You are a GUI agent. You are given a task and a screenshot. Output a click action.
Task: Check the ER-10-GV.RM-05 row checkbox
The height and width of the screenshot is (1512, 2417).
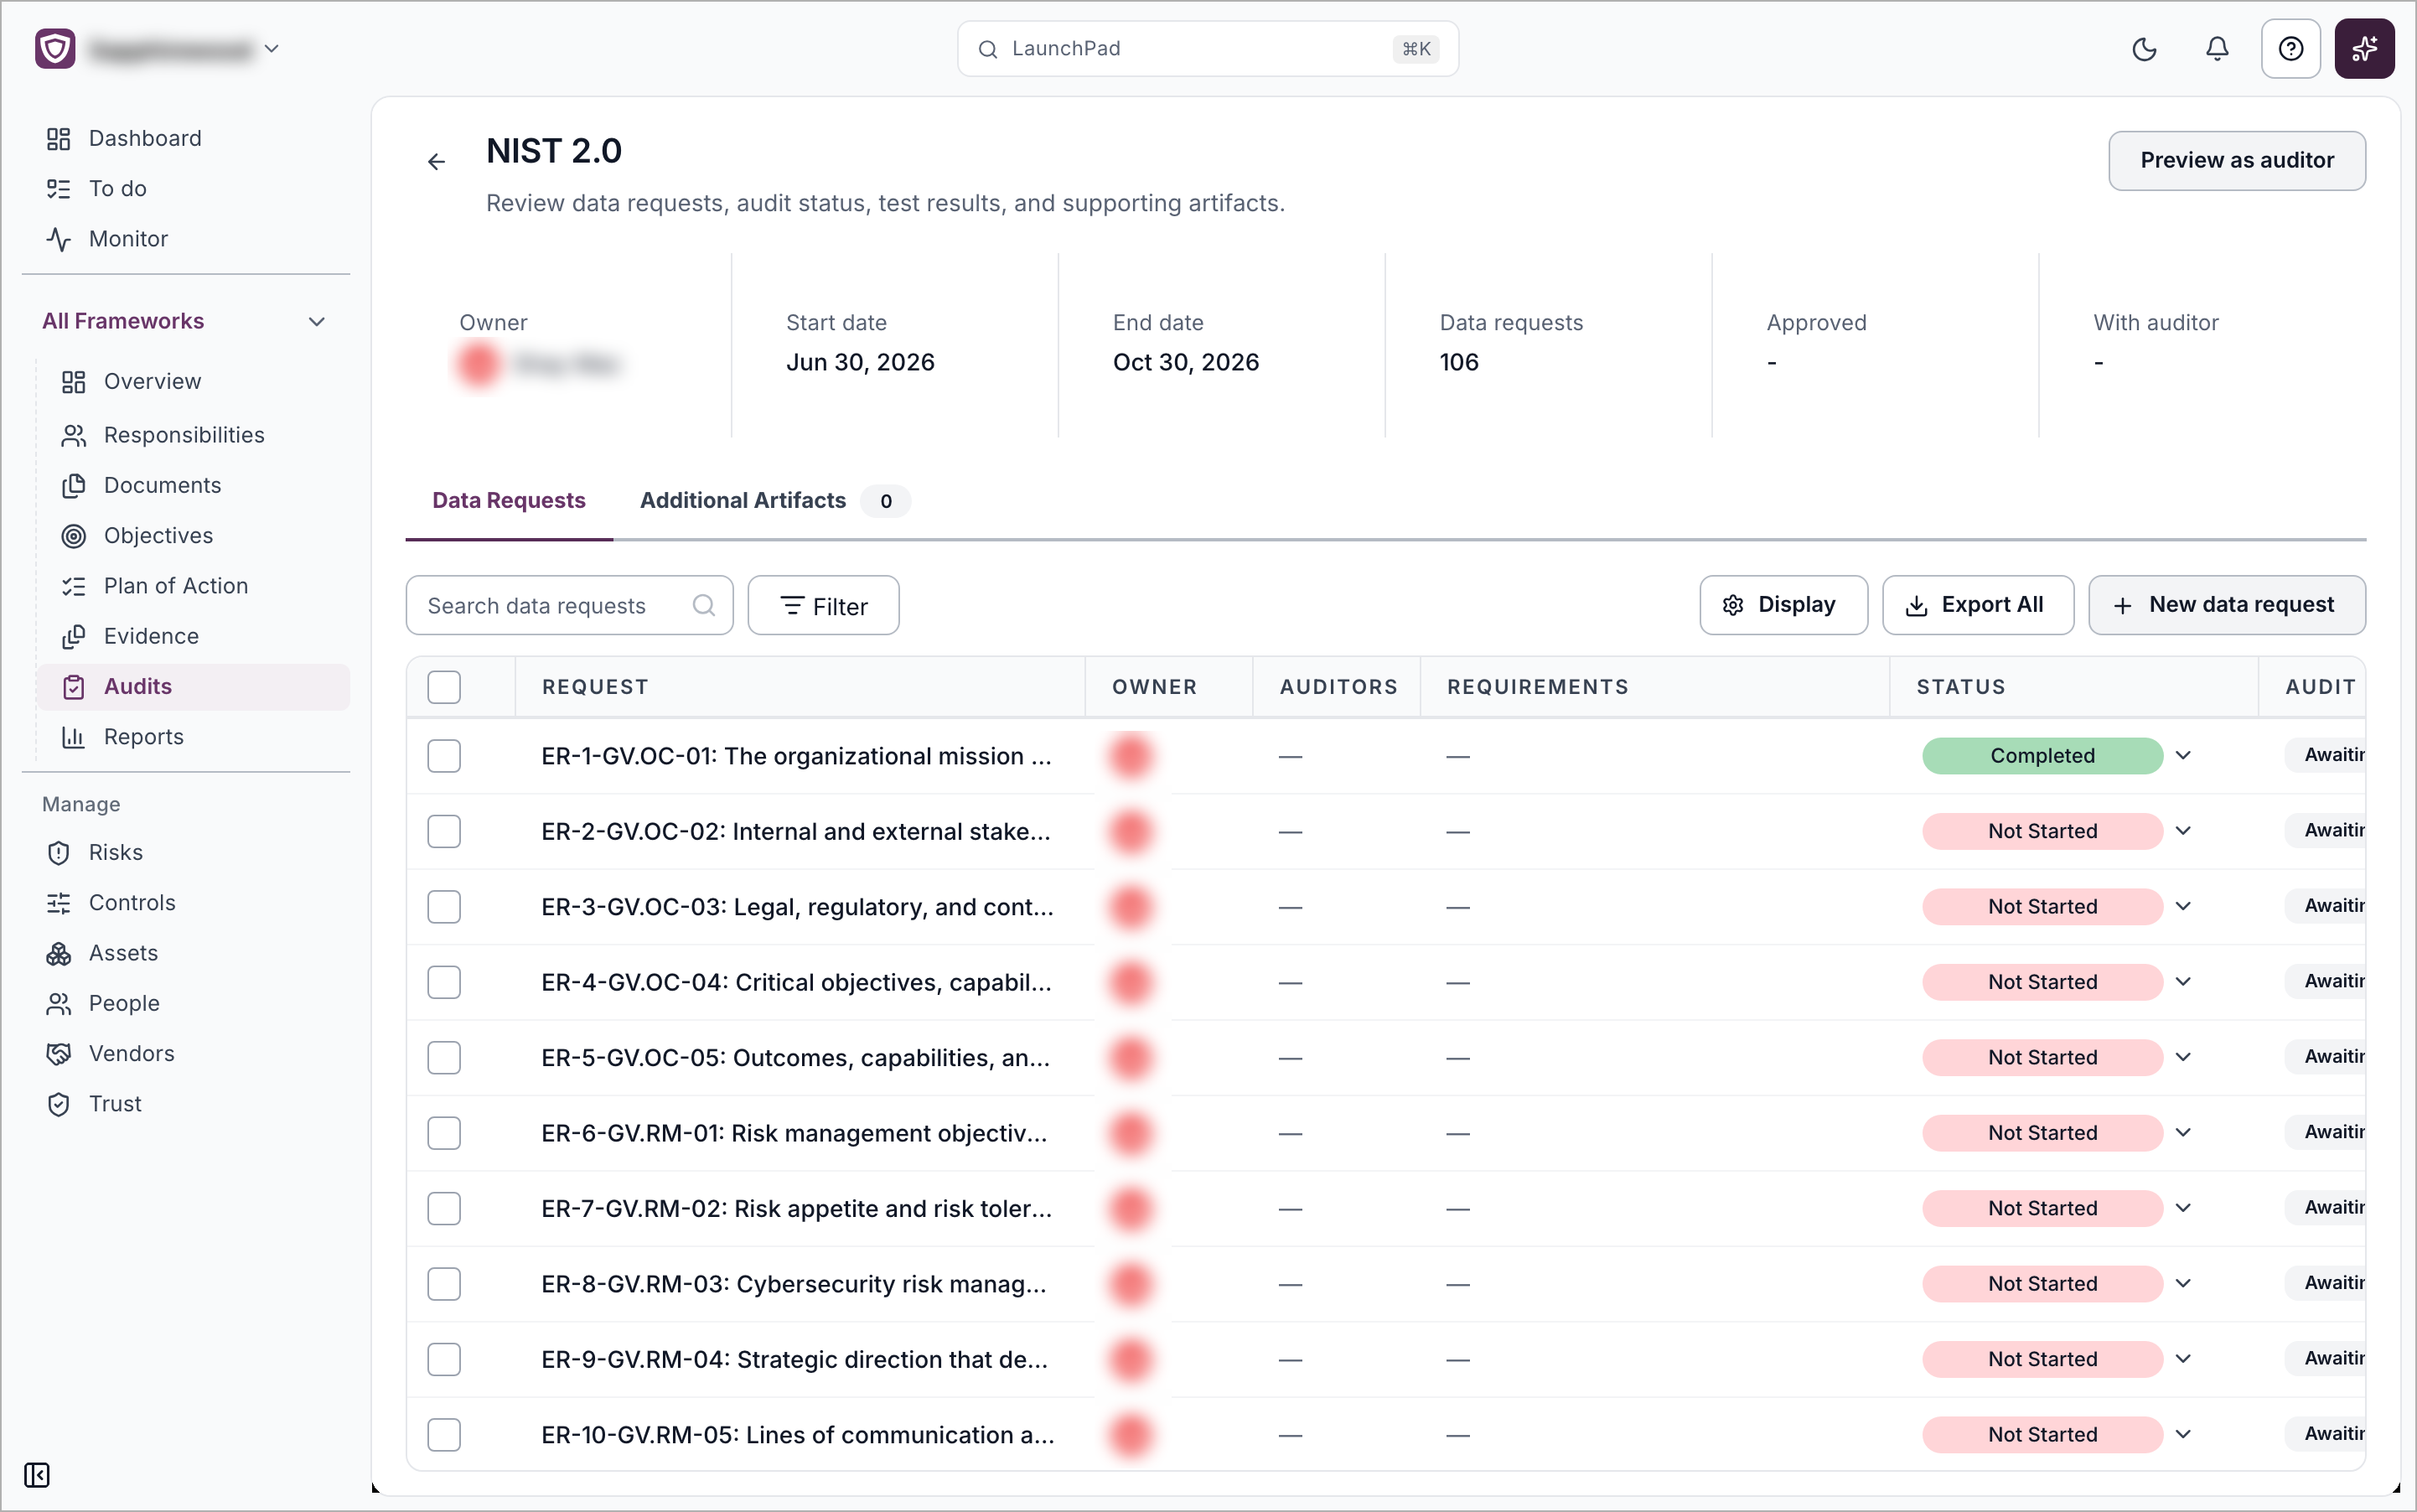[x=444, y=1435]
